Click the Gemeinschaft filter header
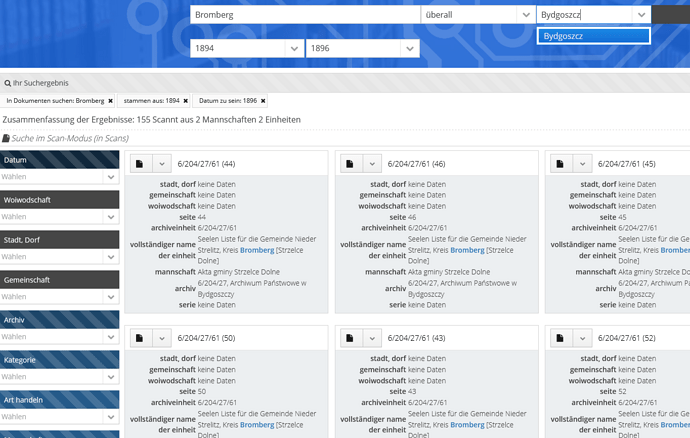 59,280
